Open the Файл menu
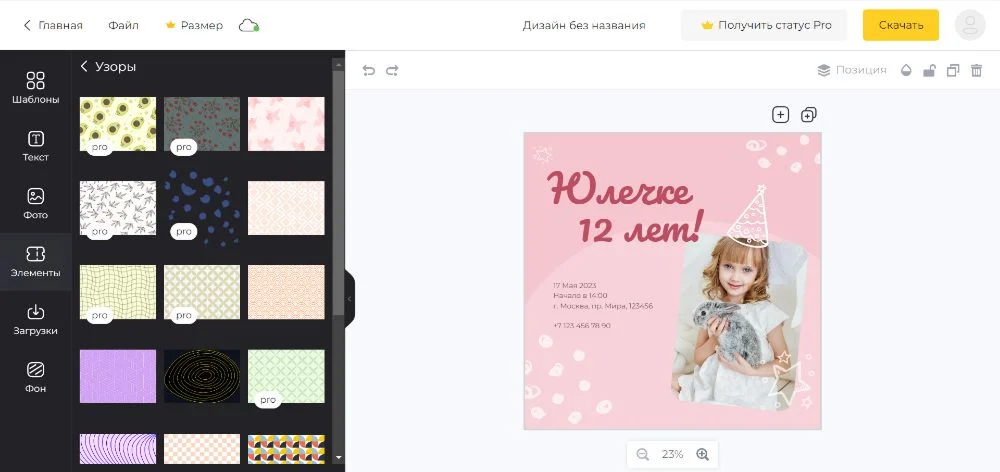Image resolution: width=1000 pixels, height=472 pixels. point(123,26)
